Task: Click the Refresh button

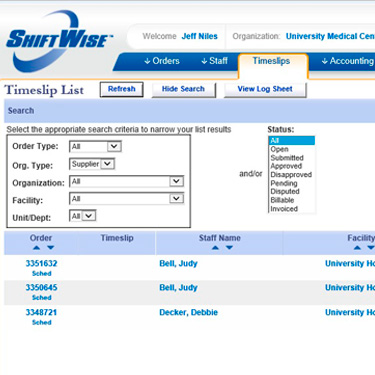Action: click(122, 89)
